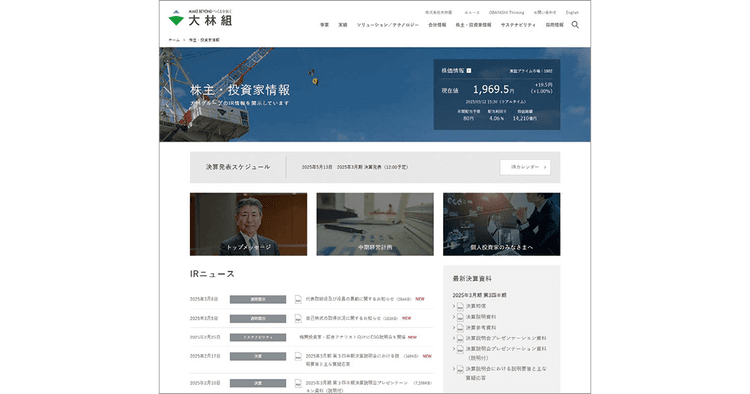Open 自己株式の取得状況 news link
The width and height of the screenshot is (750, 394).
pyautogui.click(x=343, y=318)
